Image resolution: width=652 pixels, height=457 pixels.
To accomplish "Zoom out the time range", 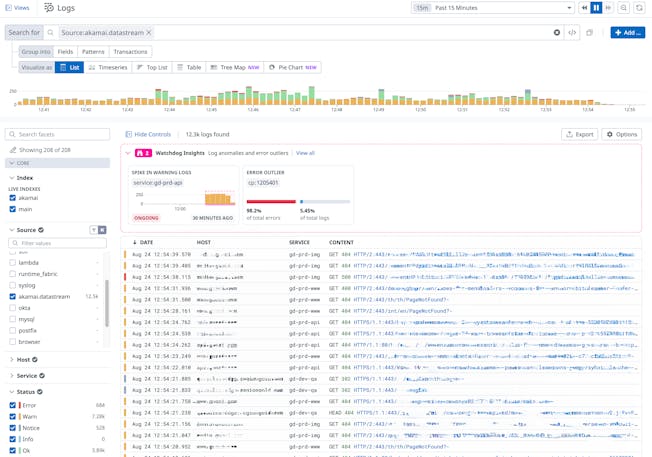I will pos(623,8).
